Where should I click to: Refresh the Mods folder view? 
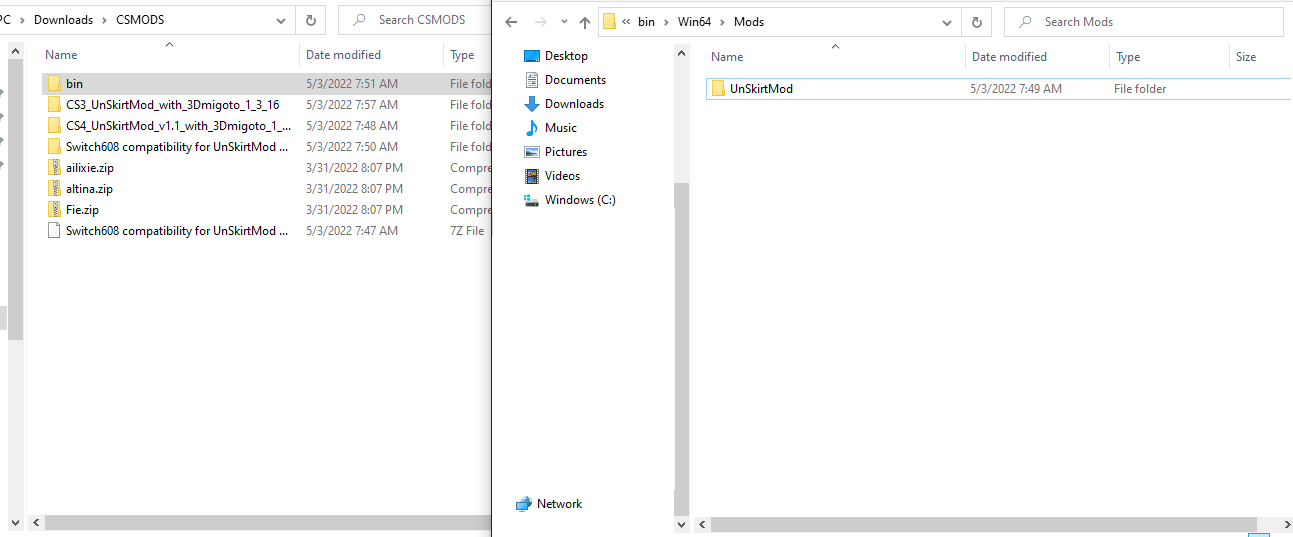(x=977, y=22)
